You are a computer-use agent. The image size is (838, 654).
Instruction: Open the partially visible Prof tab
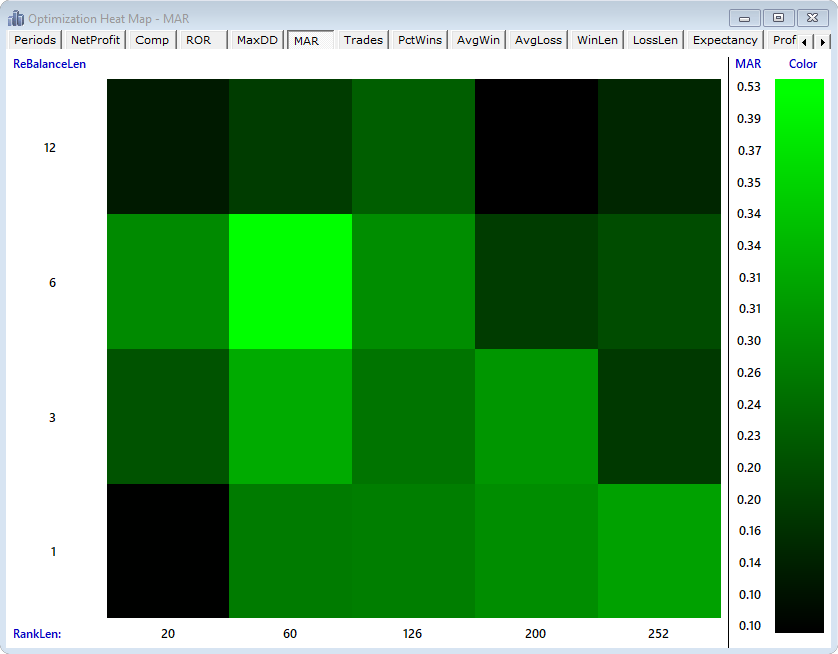point(783,40)
